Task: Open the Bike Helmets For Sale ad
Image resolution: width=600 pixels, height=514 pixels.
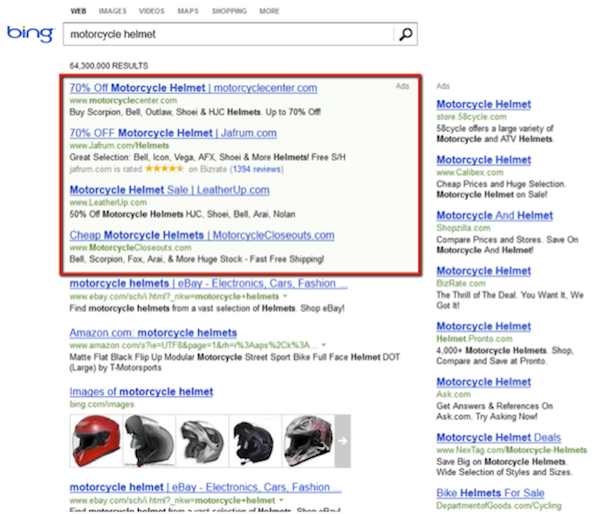Action: click(x=491, y=493)
